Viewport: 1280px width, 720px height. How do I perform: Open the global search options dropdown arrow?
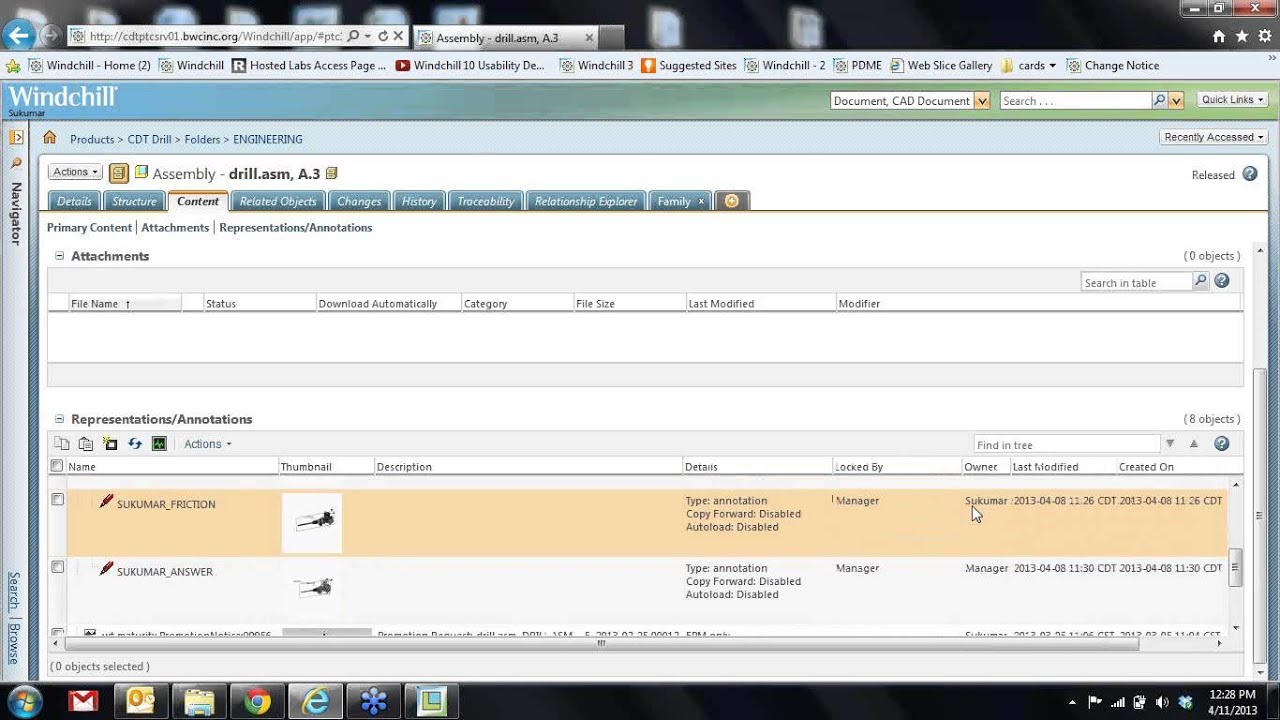tap(1176, 100)
